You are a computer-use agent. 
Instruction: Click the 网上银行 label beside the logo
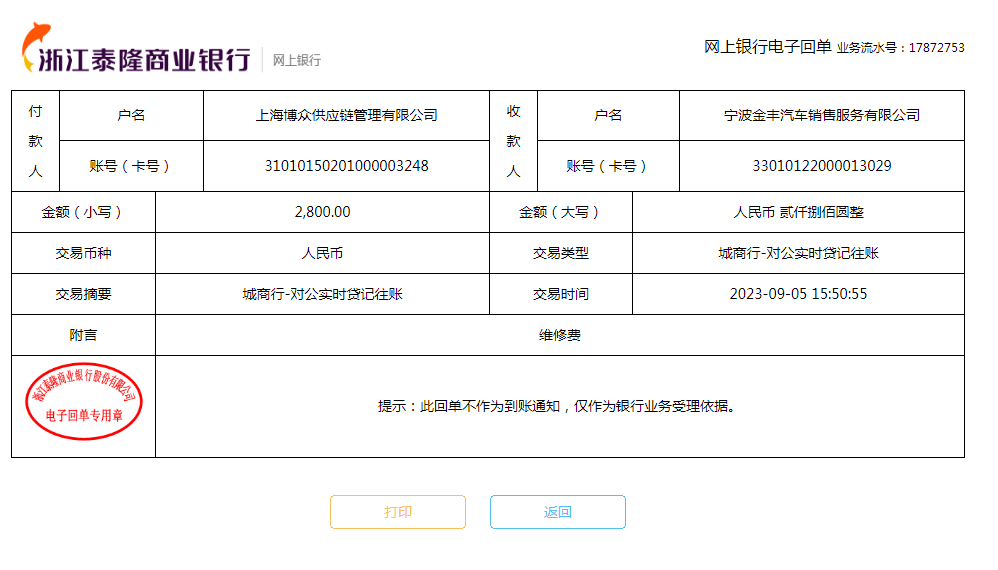coord(297,60)
